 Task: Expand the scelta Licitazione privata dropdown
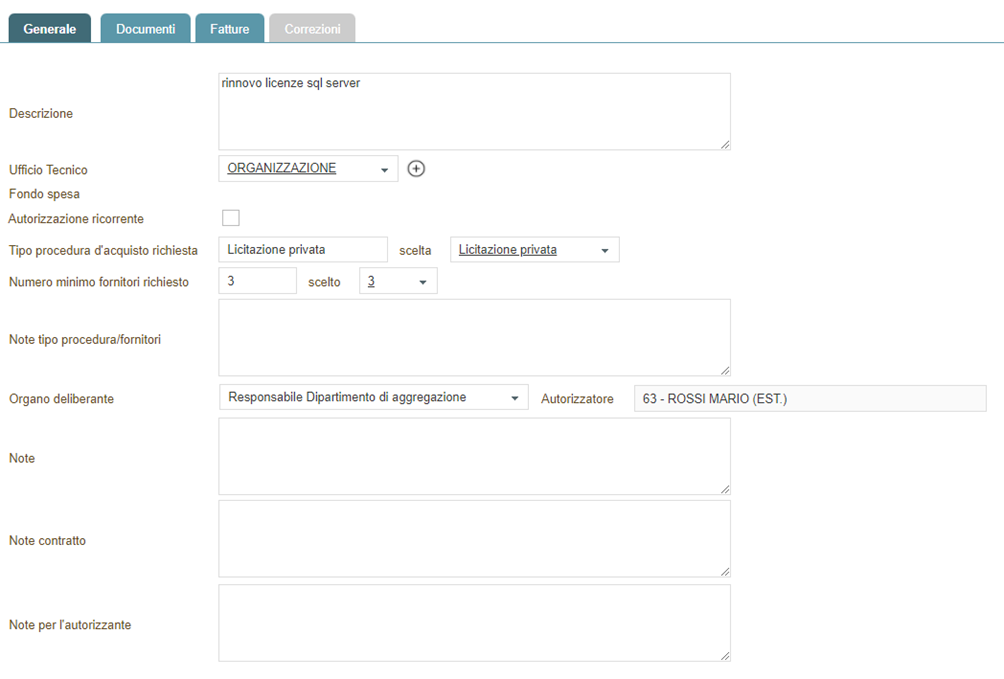pyautogui.click(x=534, y=250)
